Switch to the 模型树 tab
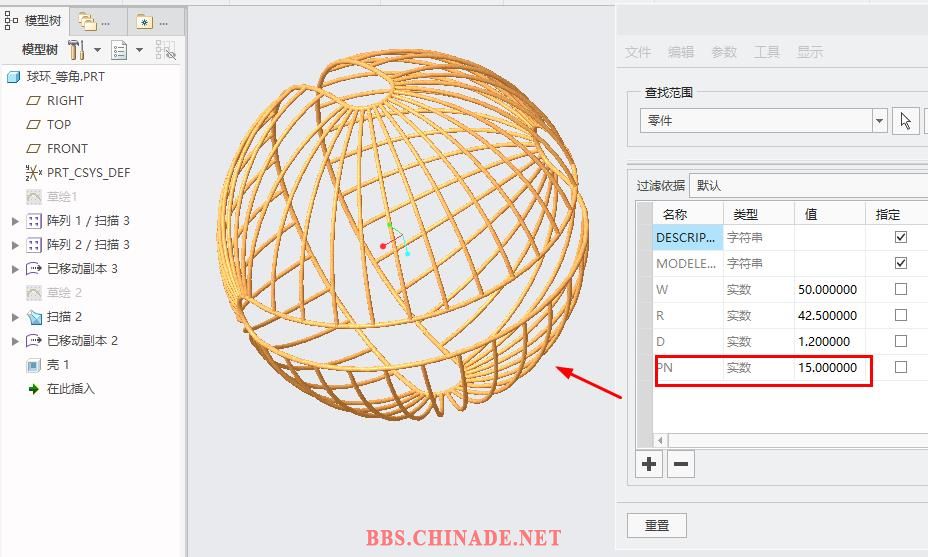The width and height of the screenshot is (928, 557). (34, 21)
